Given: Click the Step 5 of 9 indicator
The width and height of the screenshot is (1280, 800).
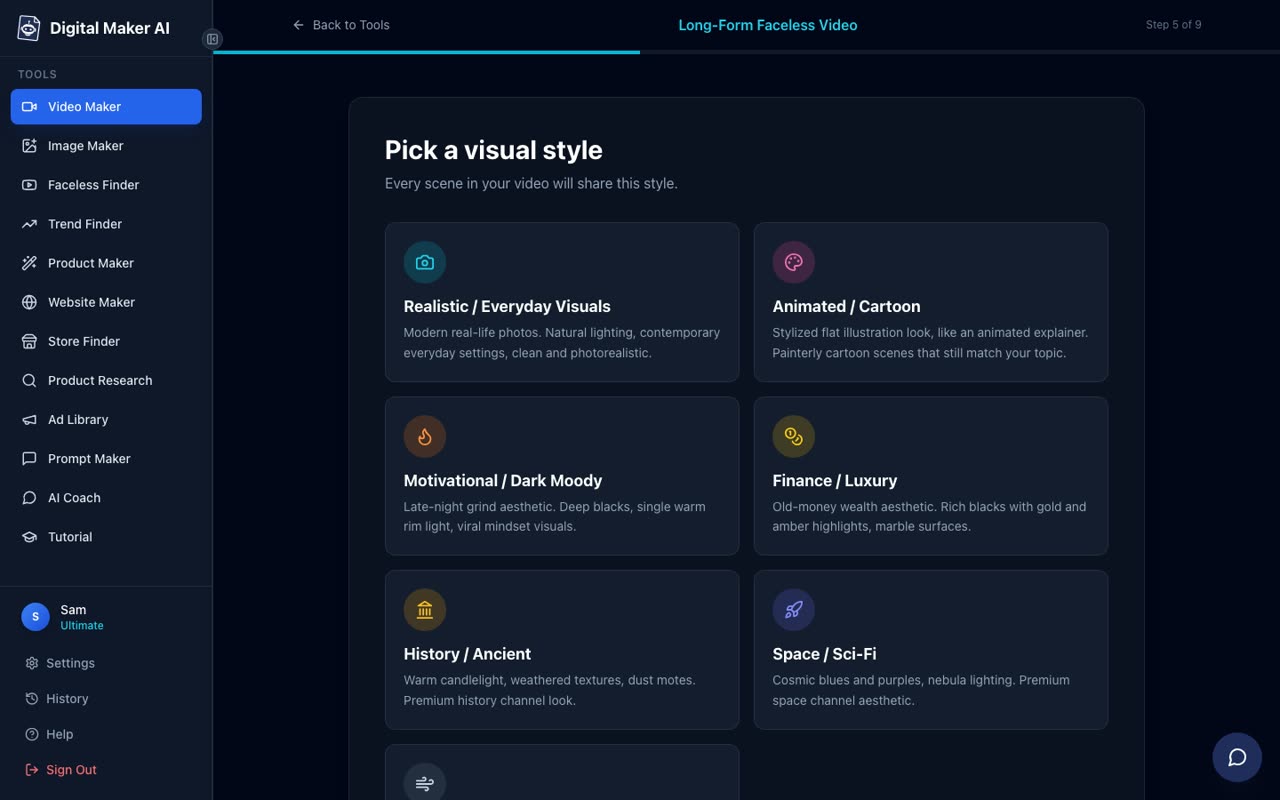Looking at the screenshot, I should click(x=1173, y=25).
